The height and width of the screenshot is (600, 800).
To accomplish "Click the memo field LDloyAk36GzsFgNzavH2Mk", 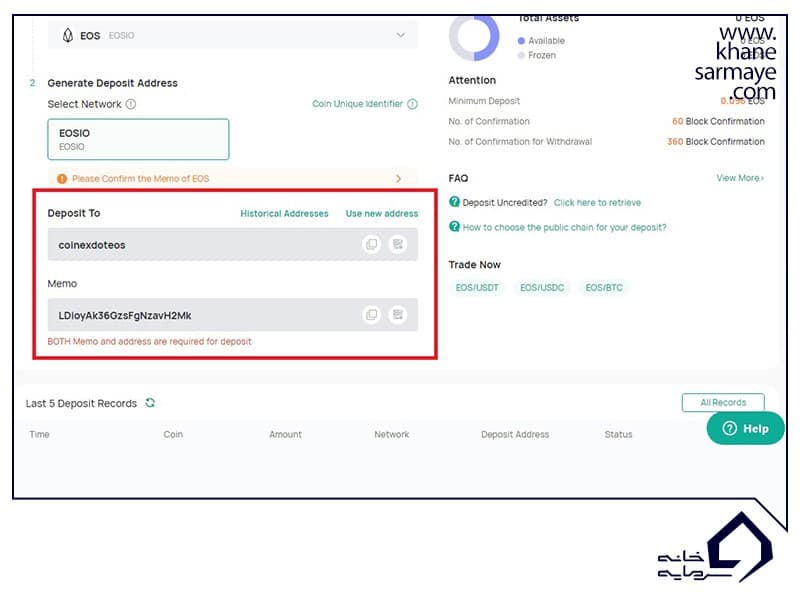I will pyautogui.click(x=233, y=315).
